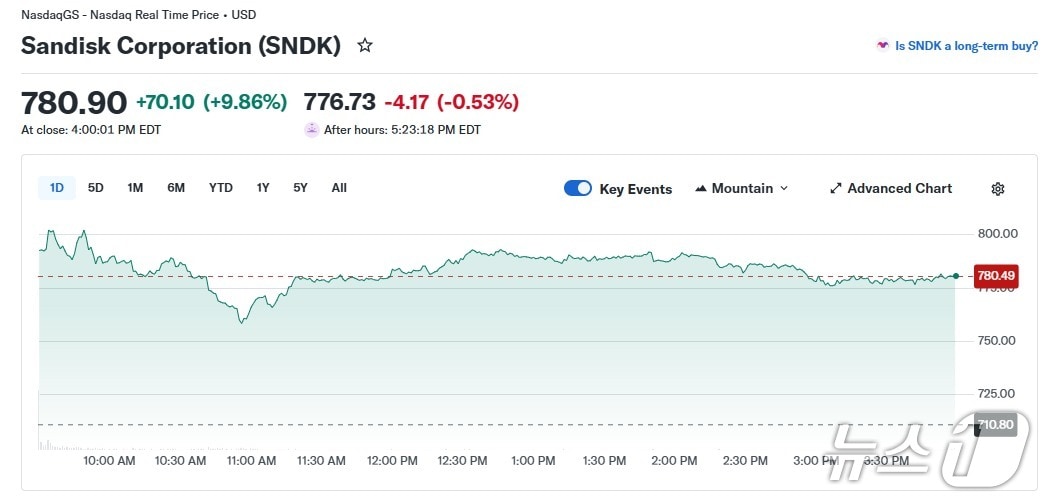This screenshot has height=503, width=1045.
Task: Show the 6M chart range
Action: point(176,187)
